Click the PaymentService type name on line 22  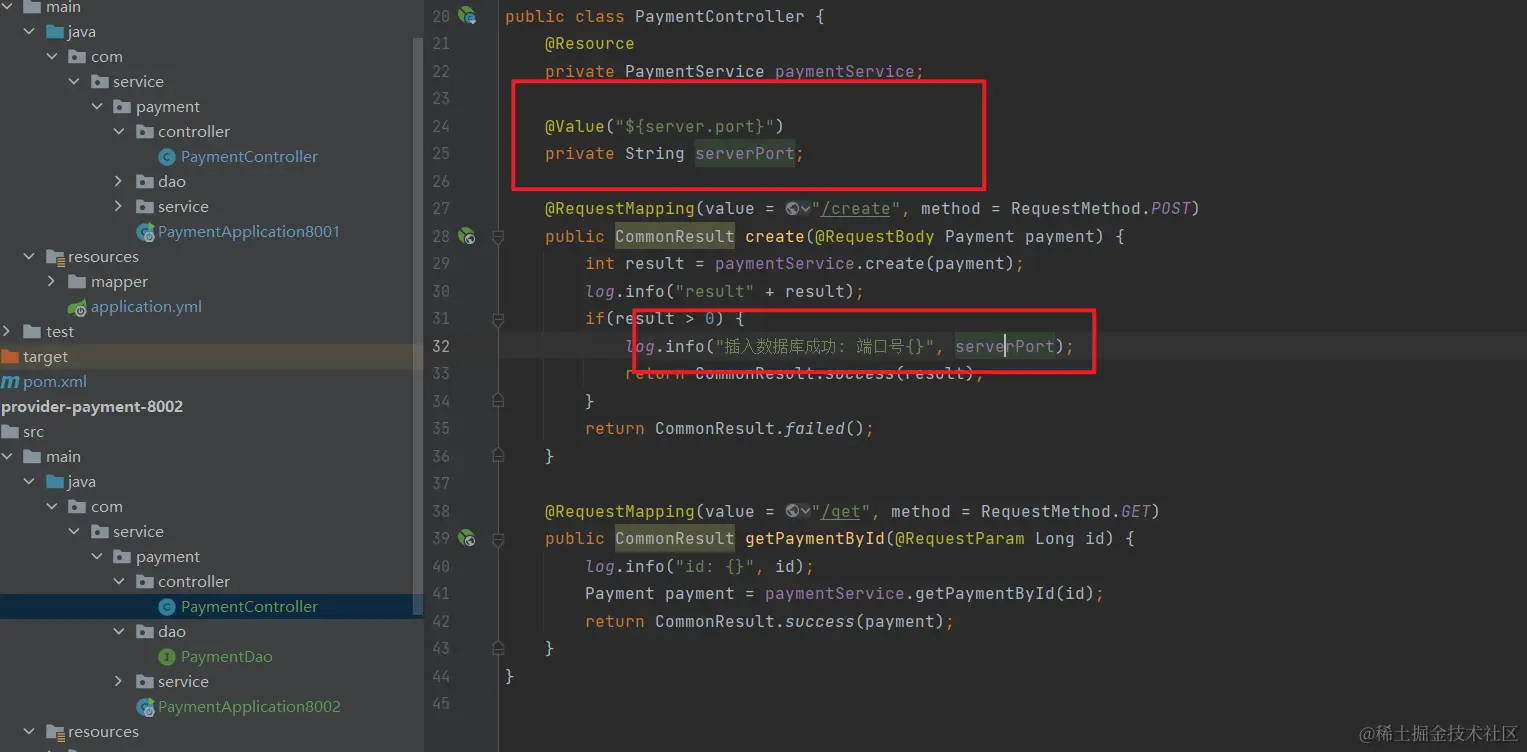click(x=695, y=72)
